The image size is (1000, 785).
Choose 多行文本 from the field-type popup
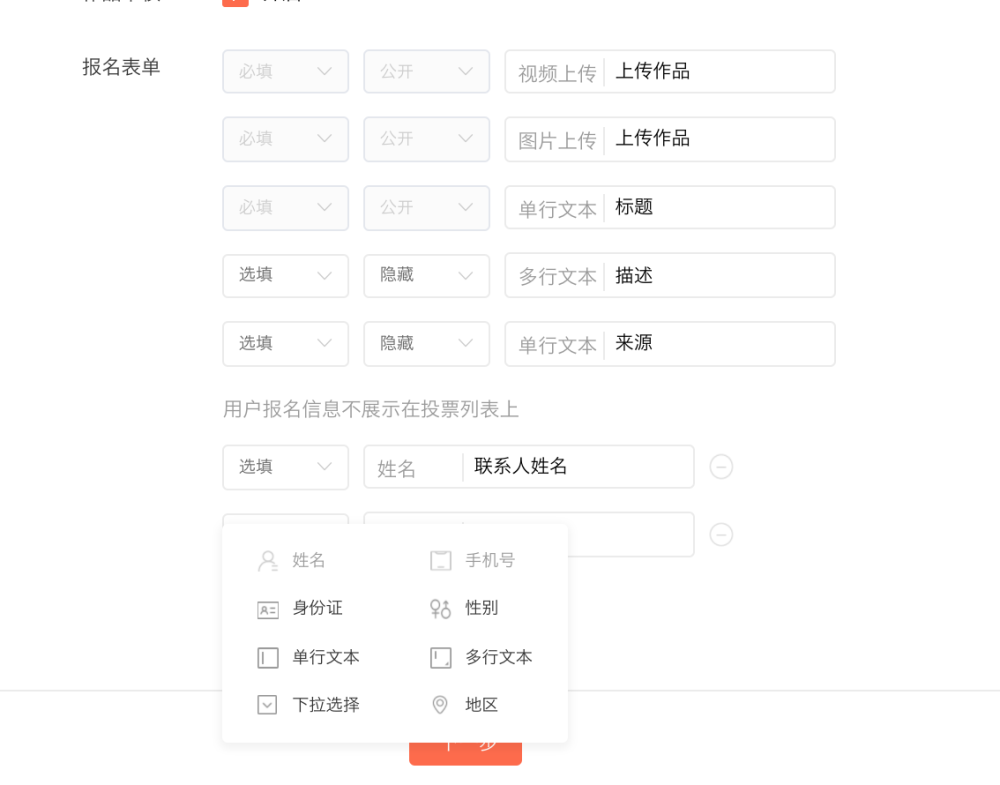click(498, 657)
